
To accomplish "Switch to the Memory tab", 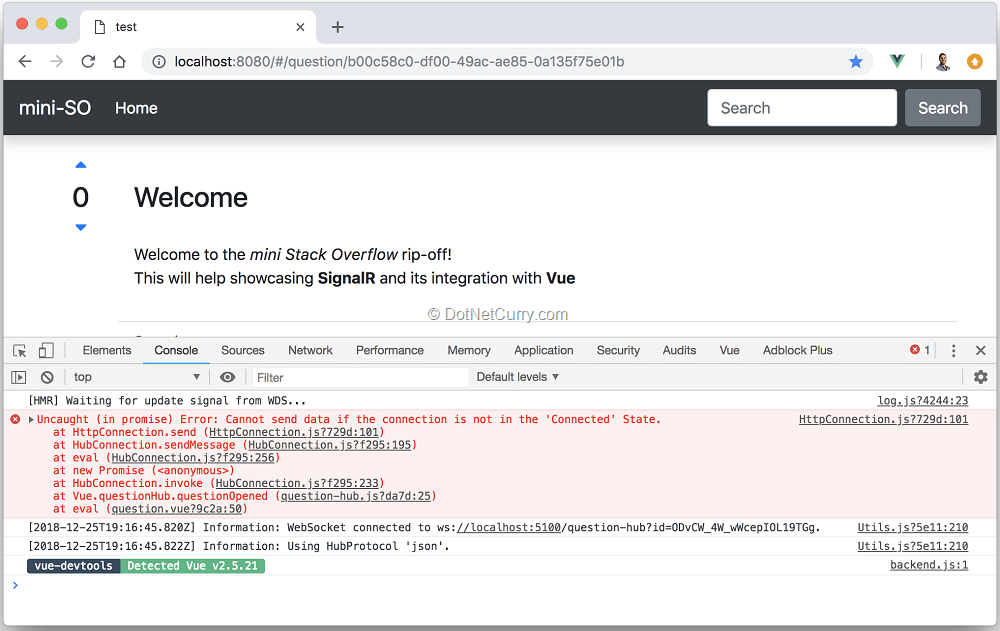I will coord(469,350).
